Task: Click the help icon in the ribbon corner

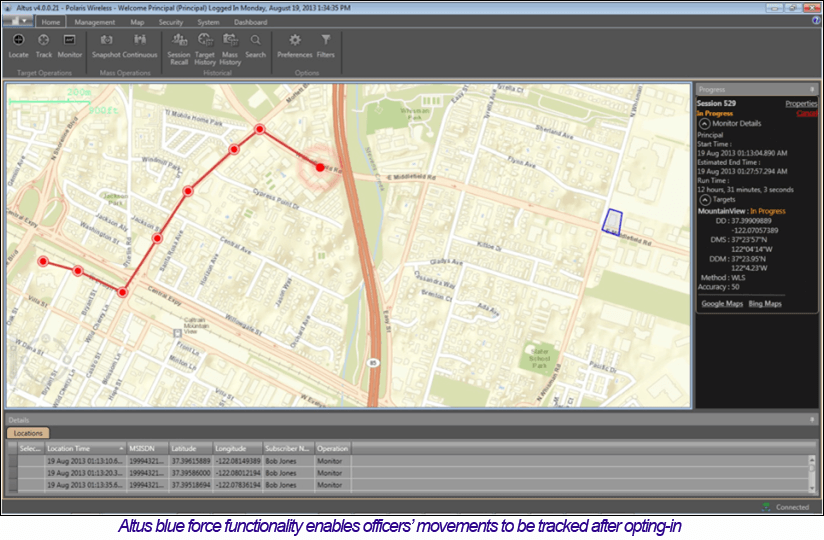Action: (816, 20)
